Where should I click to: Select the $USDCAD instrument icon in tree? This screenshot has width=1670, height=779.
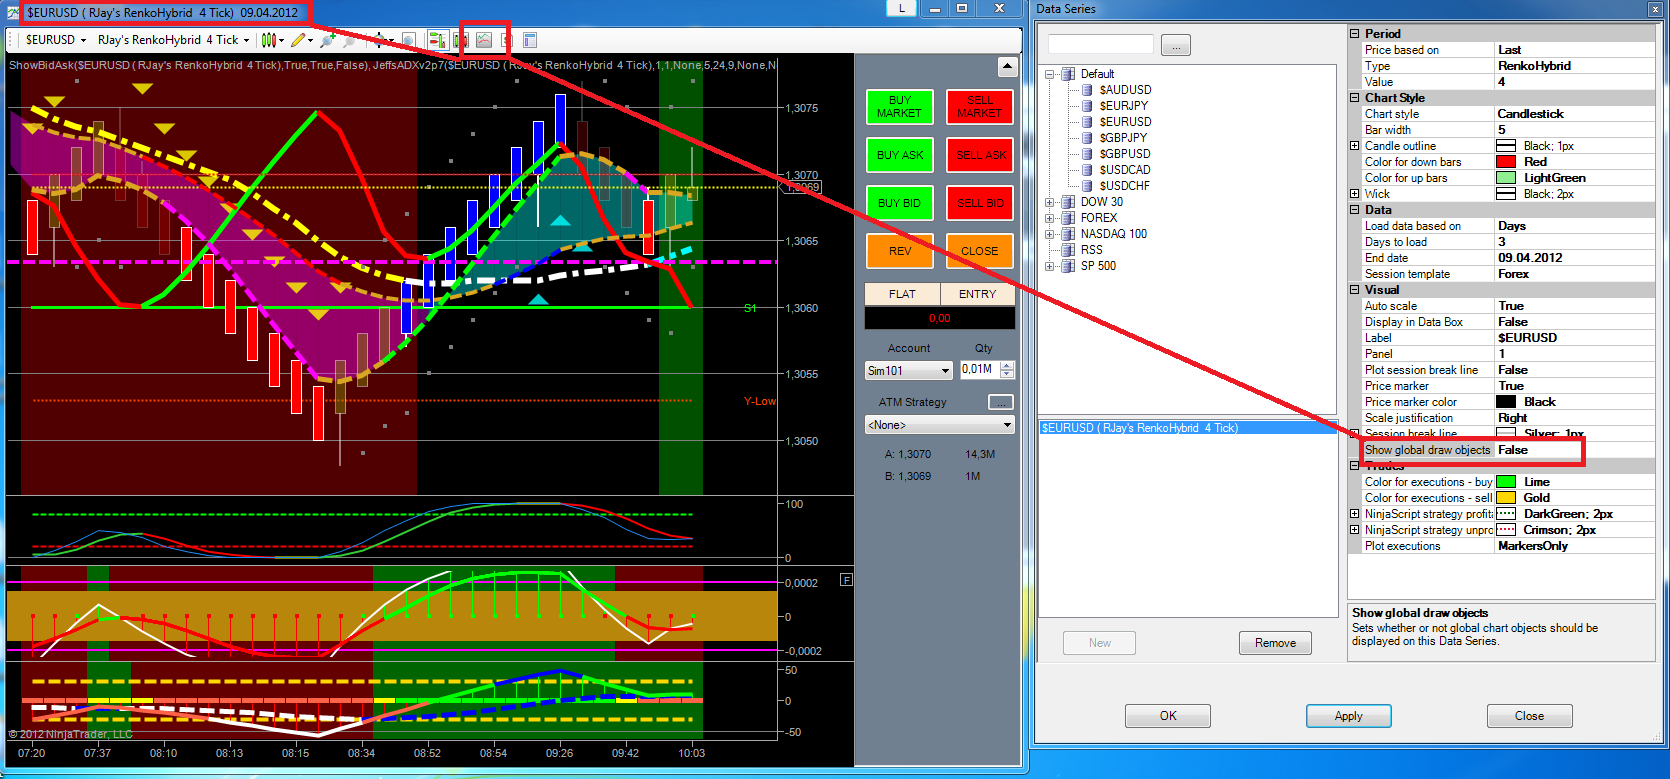tap(1088, 170)
